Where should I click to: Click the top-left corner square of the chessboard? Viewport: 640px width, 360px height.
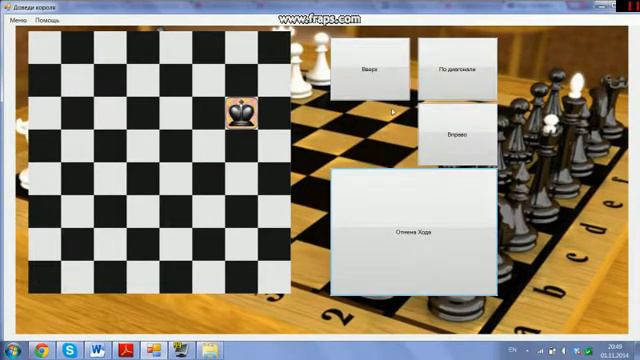coord(45,47)
